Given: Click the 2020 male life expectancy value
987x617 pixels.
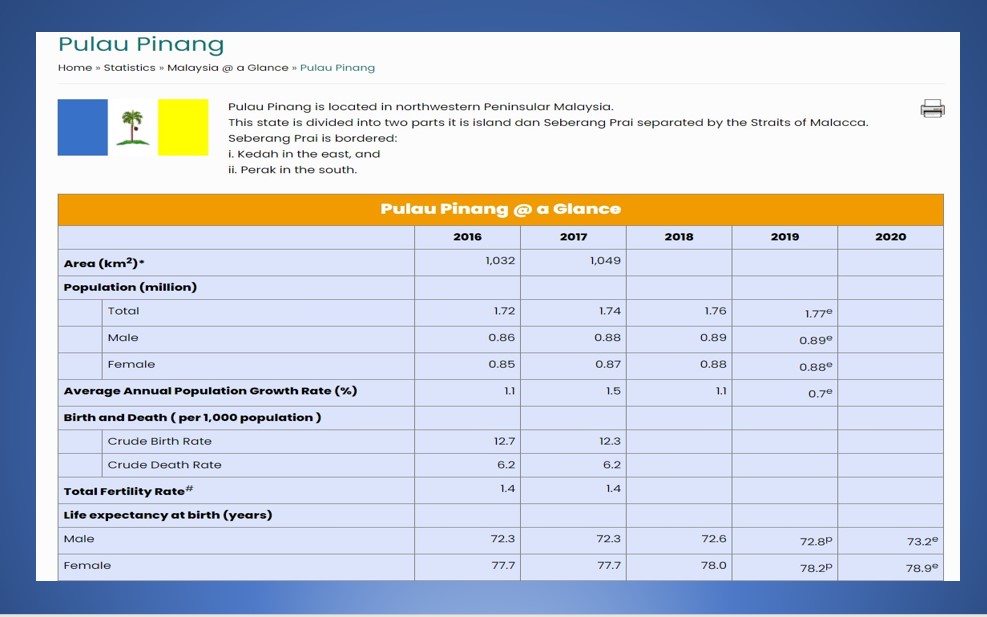Looking at the screenshot, I should point(921,541).
